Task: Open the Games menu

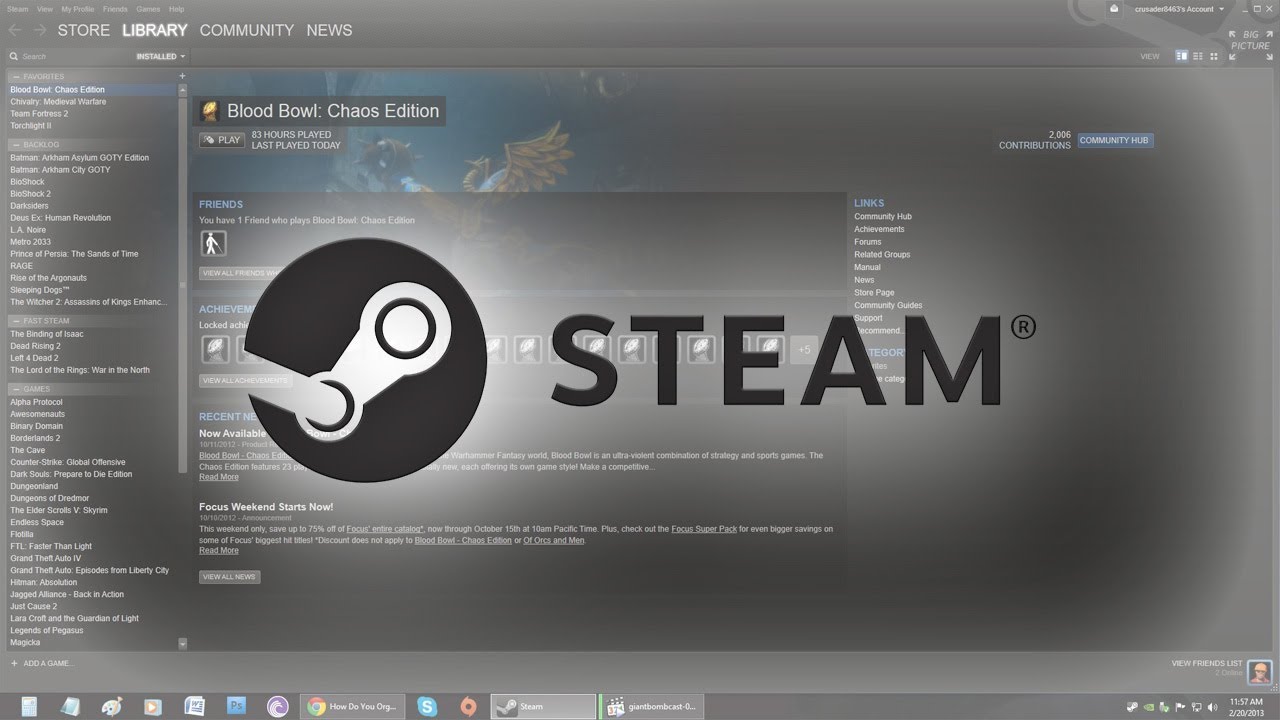Action: click(148, 9)
